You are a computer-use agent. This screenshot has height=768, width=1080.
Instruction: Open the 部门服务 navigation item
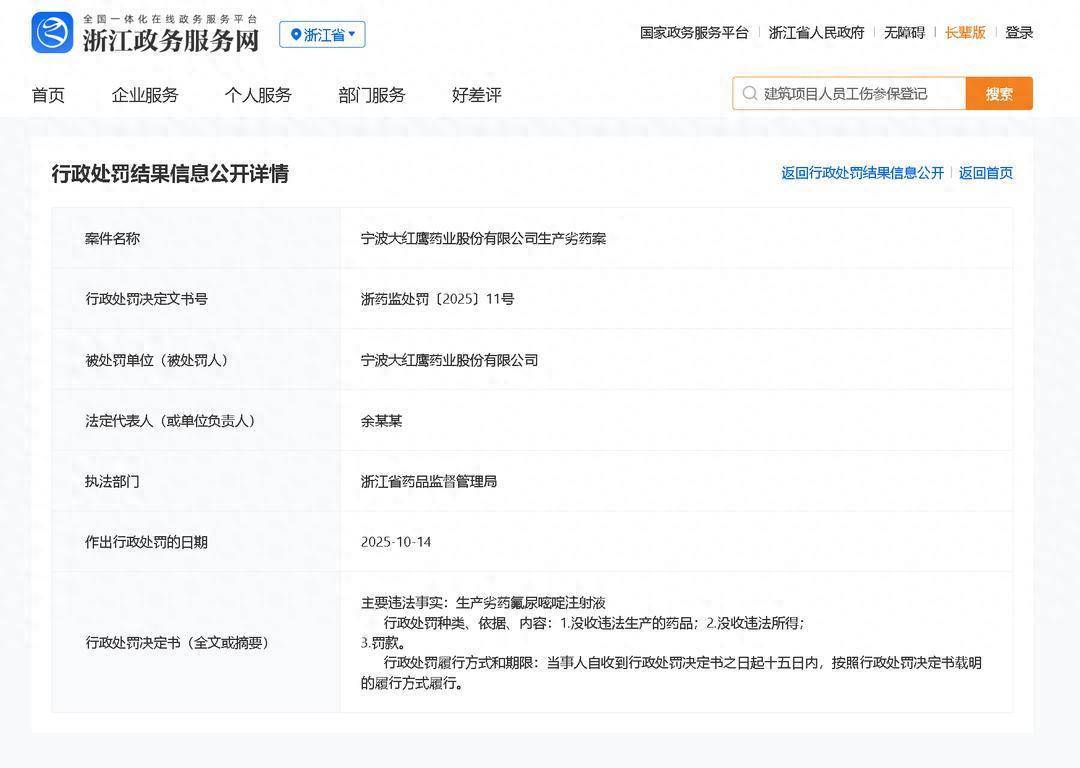pyautogui.click(x=372, y=95)
